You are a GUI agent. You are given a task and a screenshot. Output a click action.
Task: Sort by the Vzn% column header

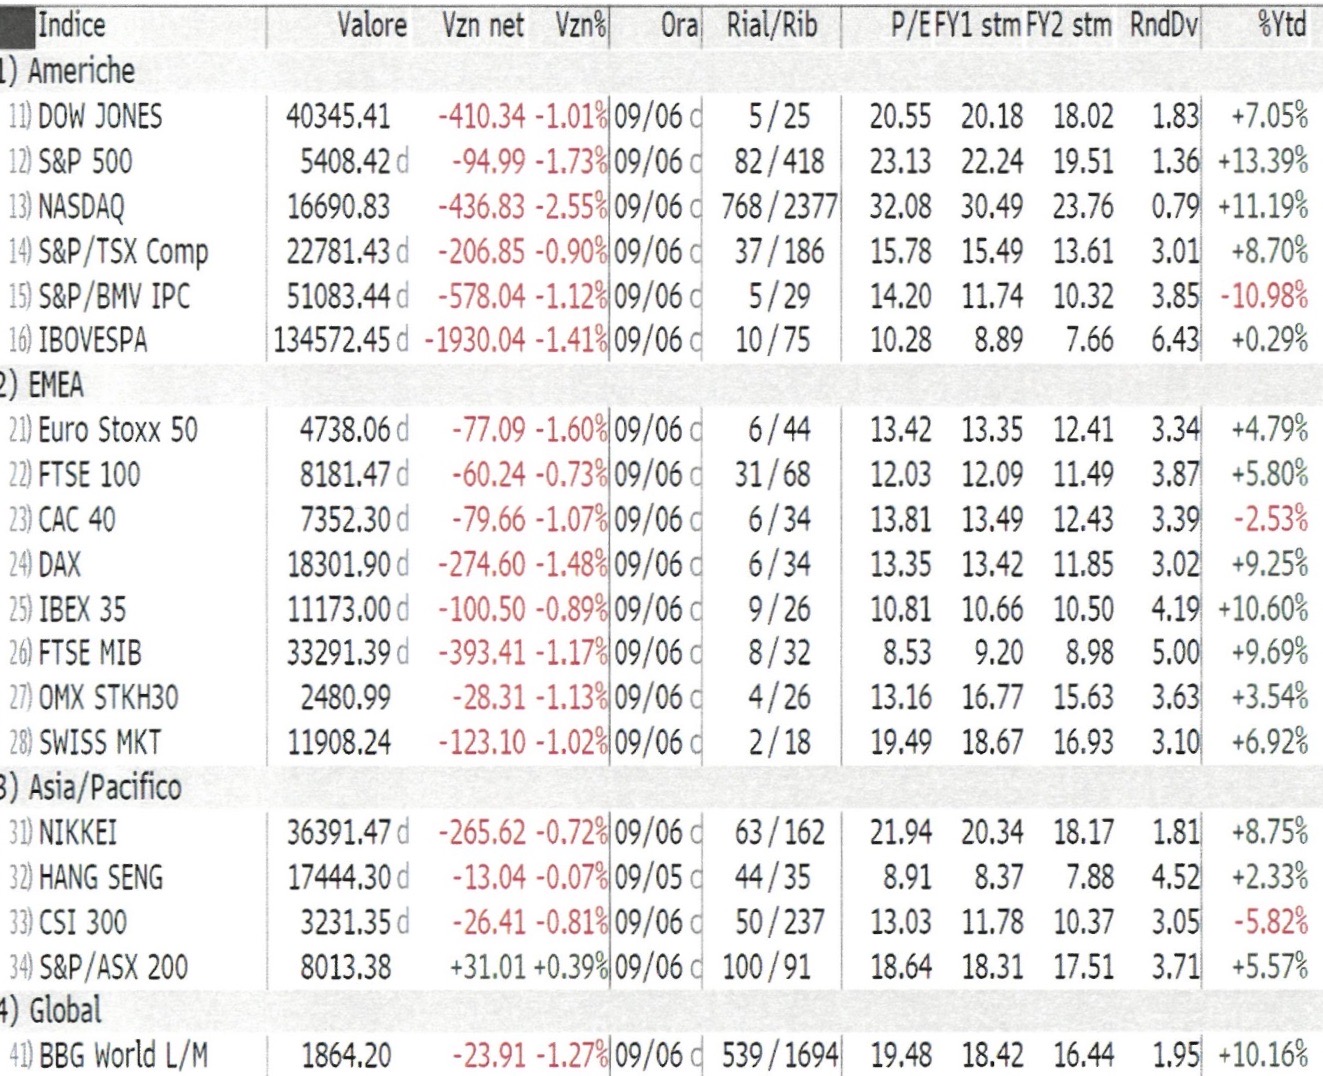(581, 25)
